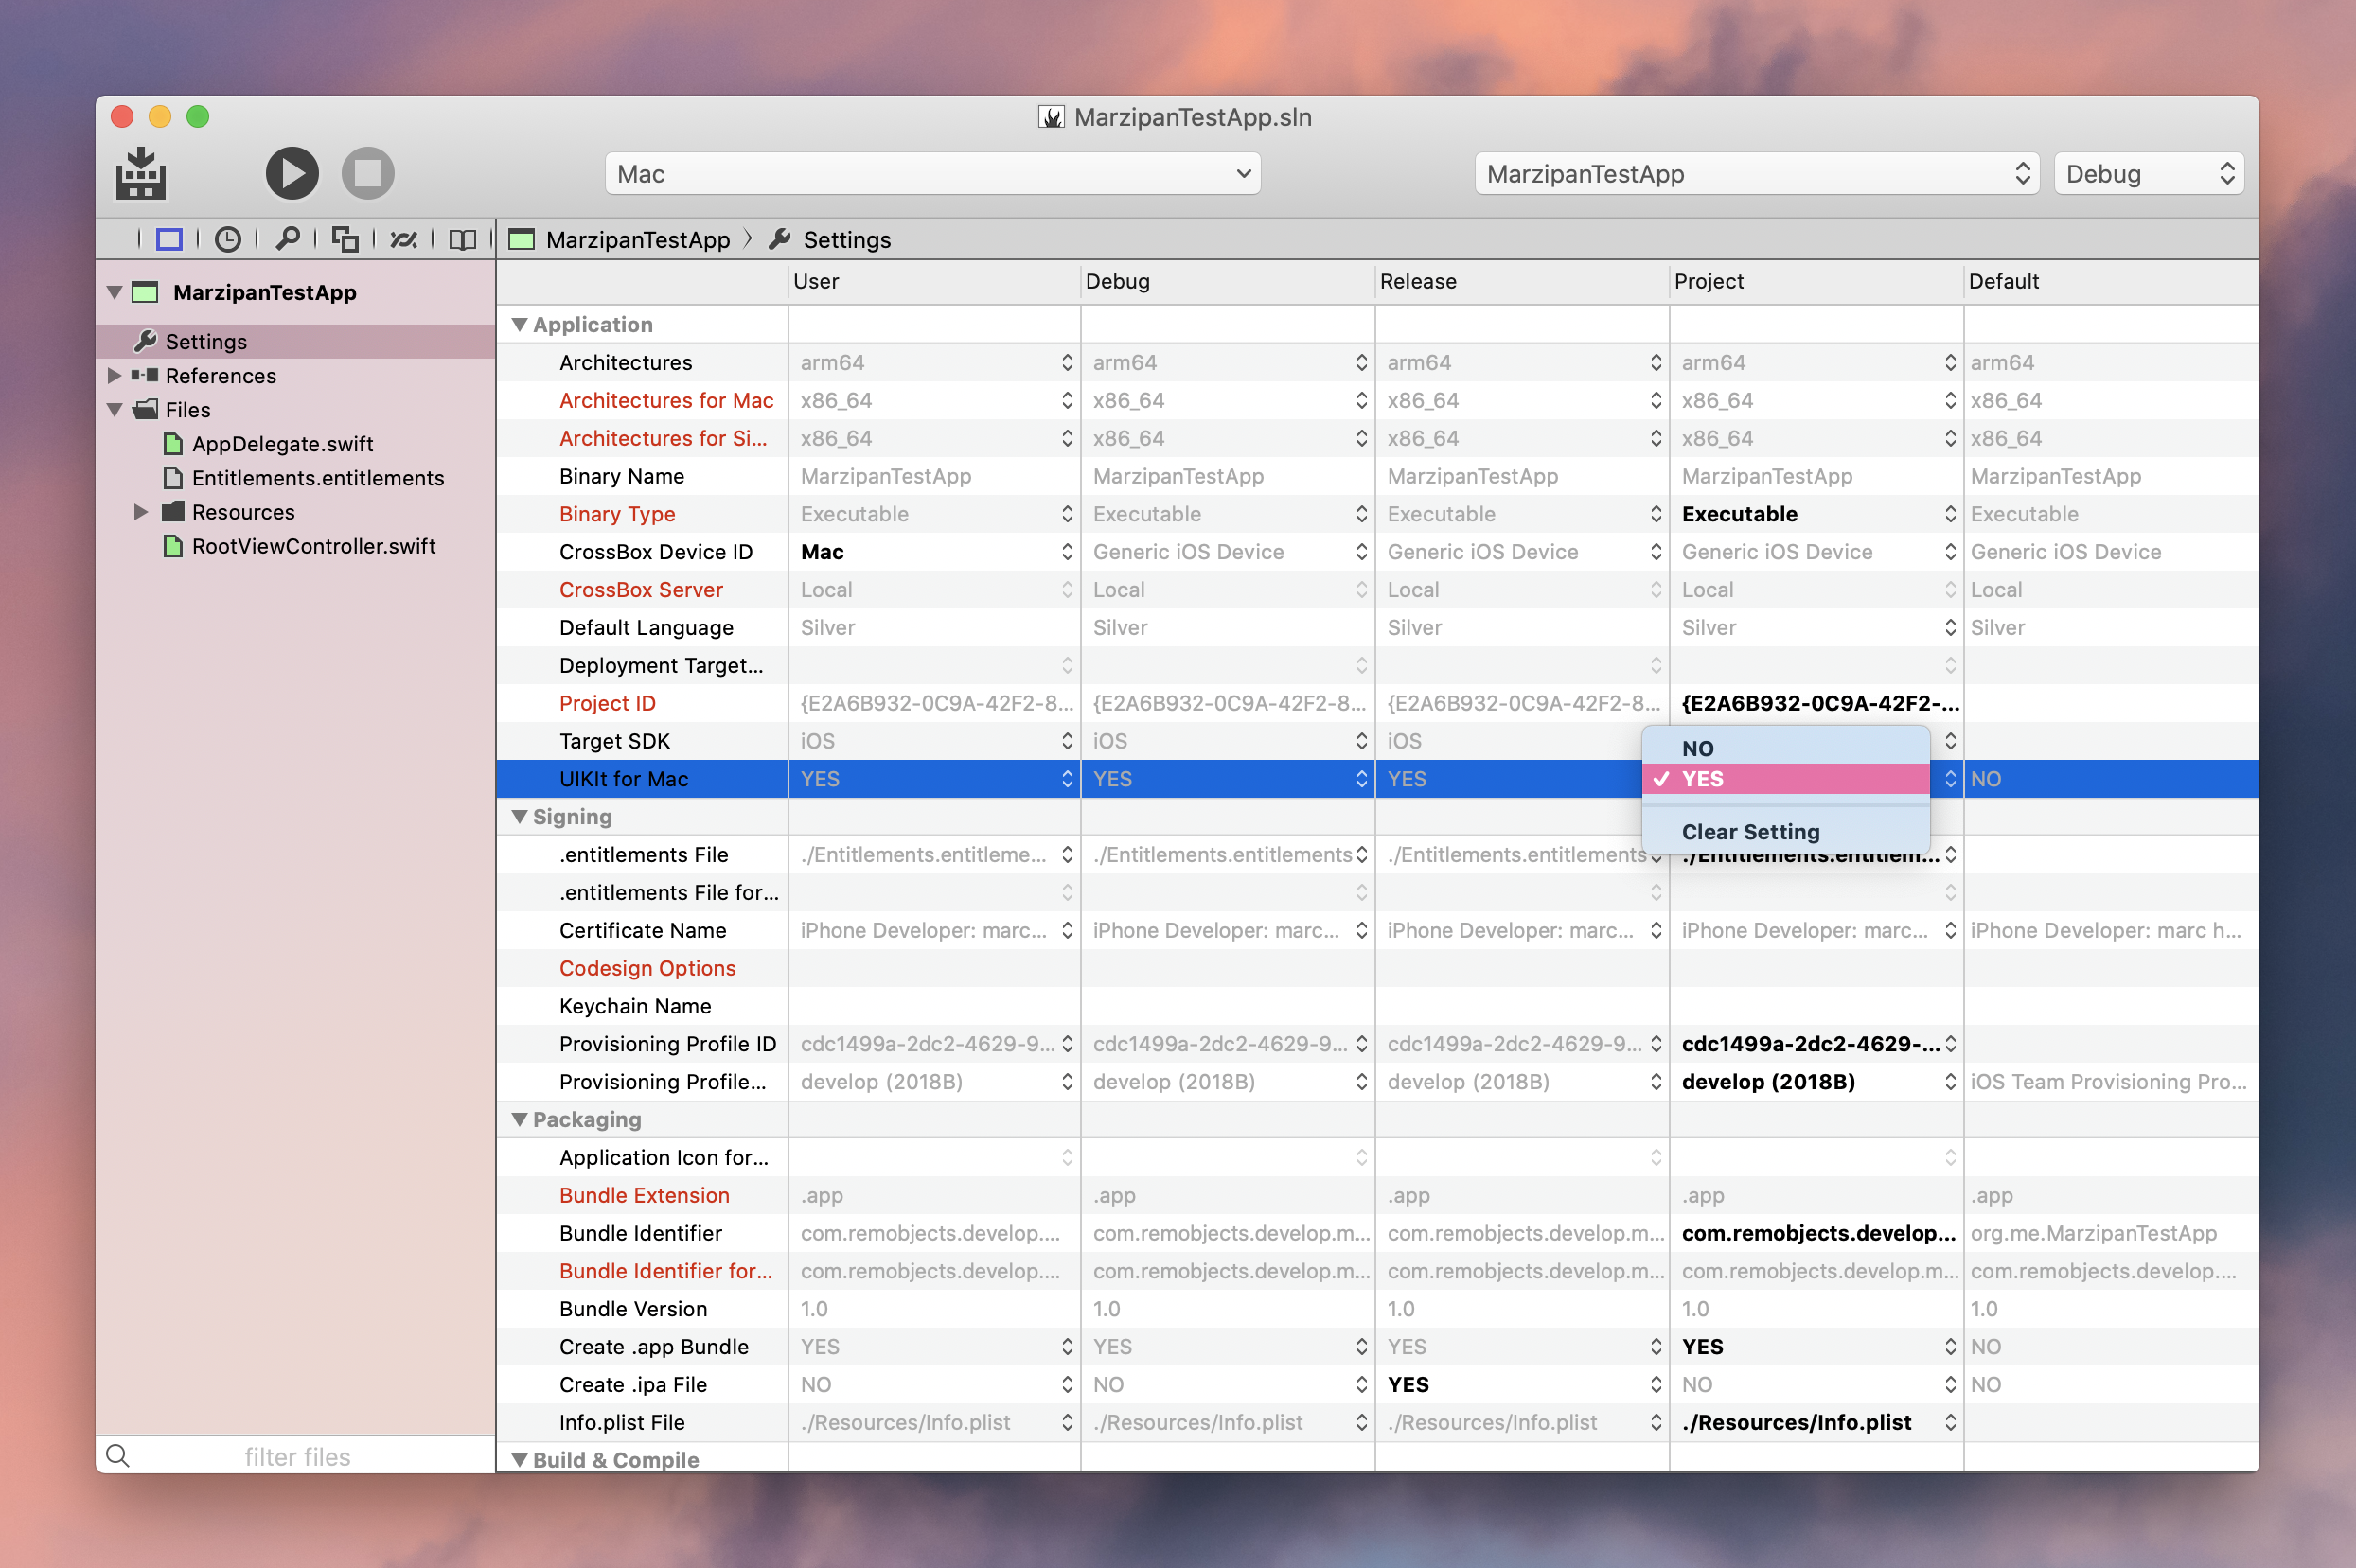This screenshot has width=2356, height=1568.
Task: Choose Clear Setting in the popup menu
Action: [1785, 832]
